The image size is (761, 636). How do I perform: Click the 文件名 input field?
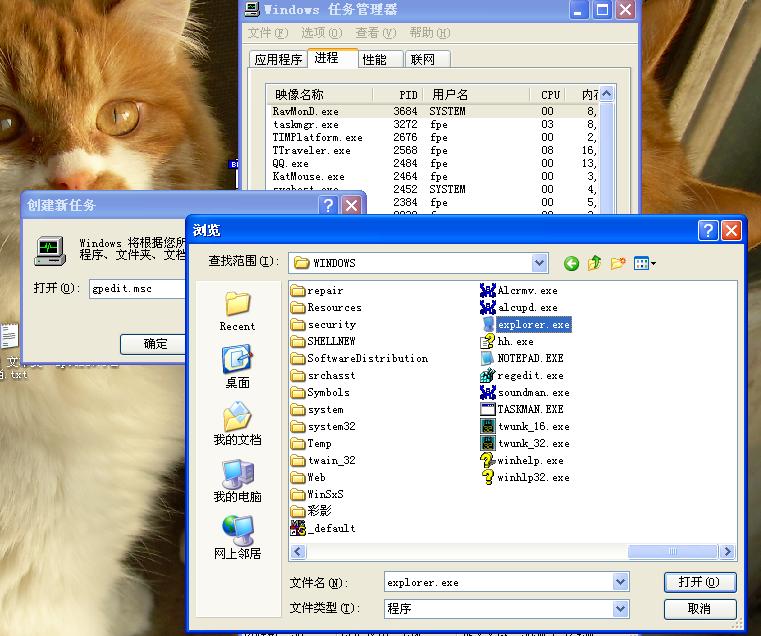tap(498, 582)
